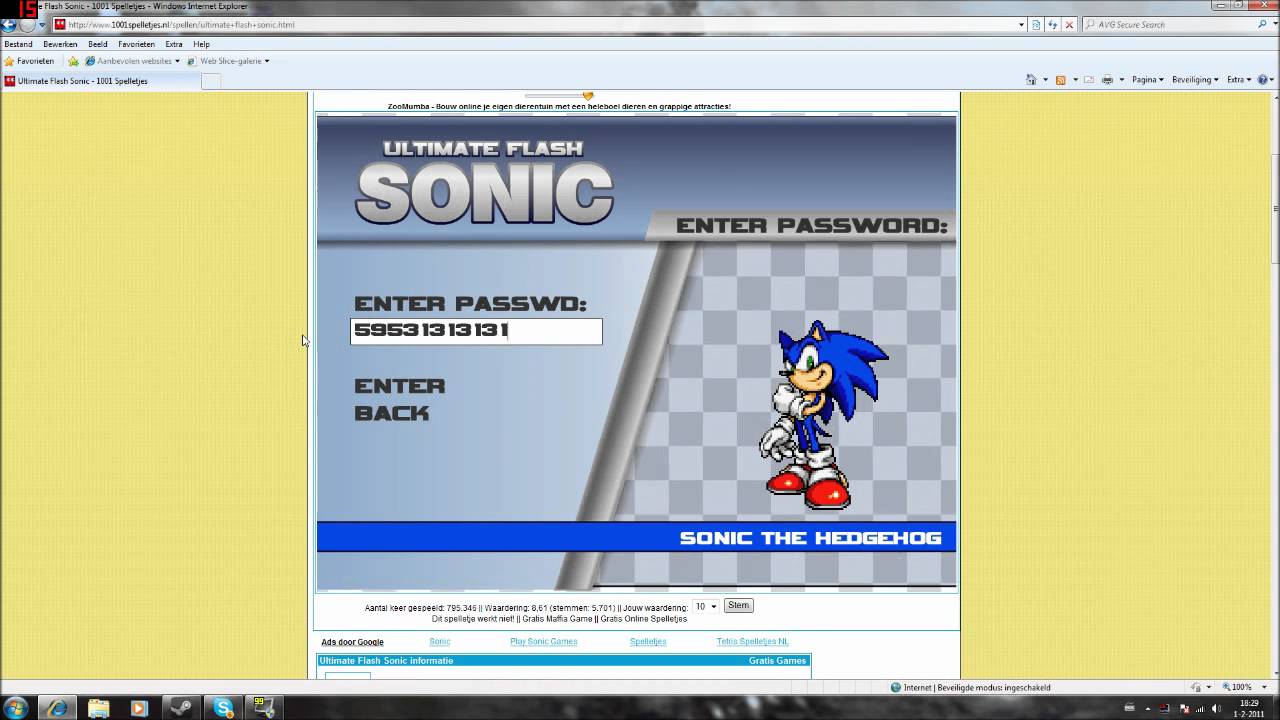Screen dimensions: 1280x720
Task: Open the Beveiliging dropdown menu
Action: tap(1196, 80)
